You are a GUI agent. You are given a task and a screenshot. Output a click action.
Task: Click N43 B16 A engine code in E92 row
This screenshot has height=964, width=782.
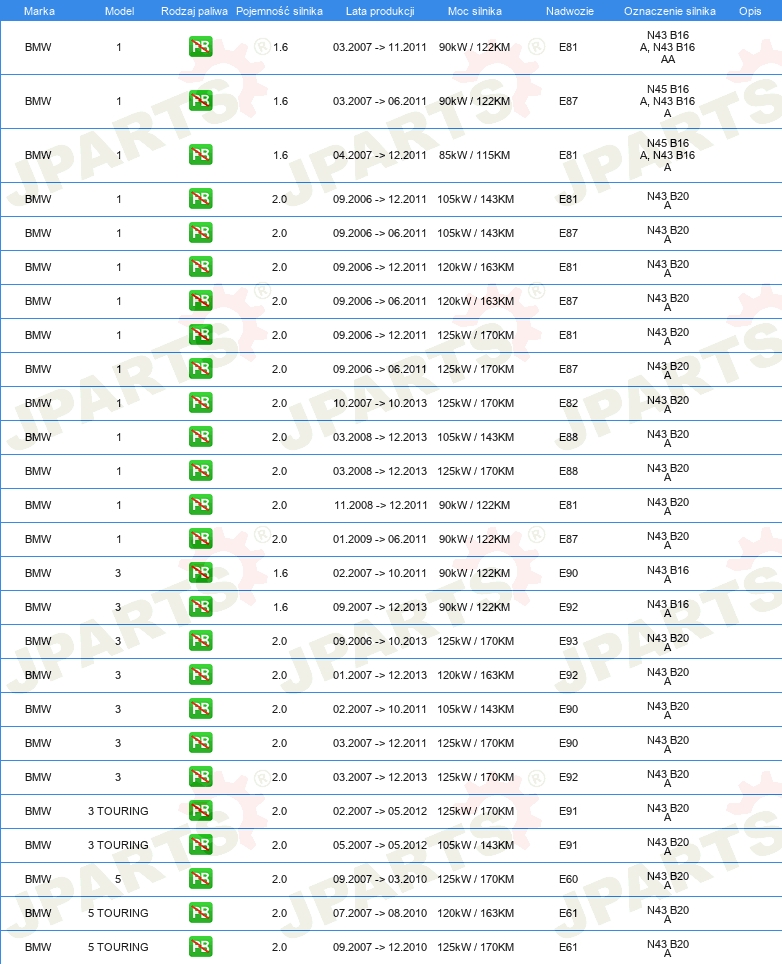[668, 608]
